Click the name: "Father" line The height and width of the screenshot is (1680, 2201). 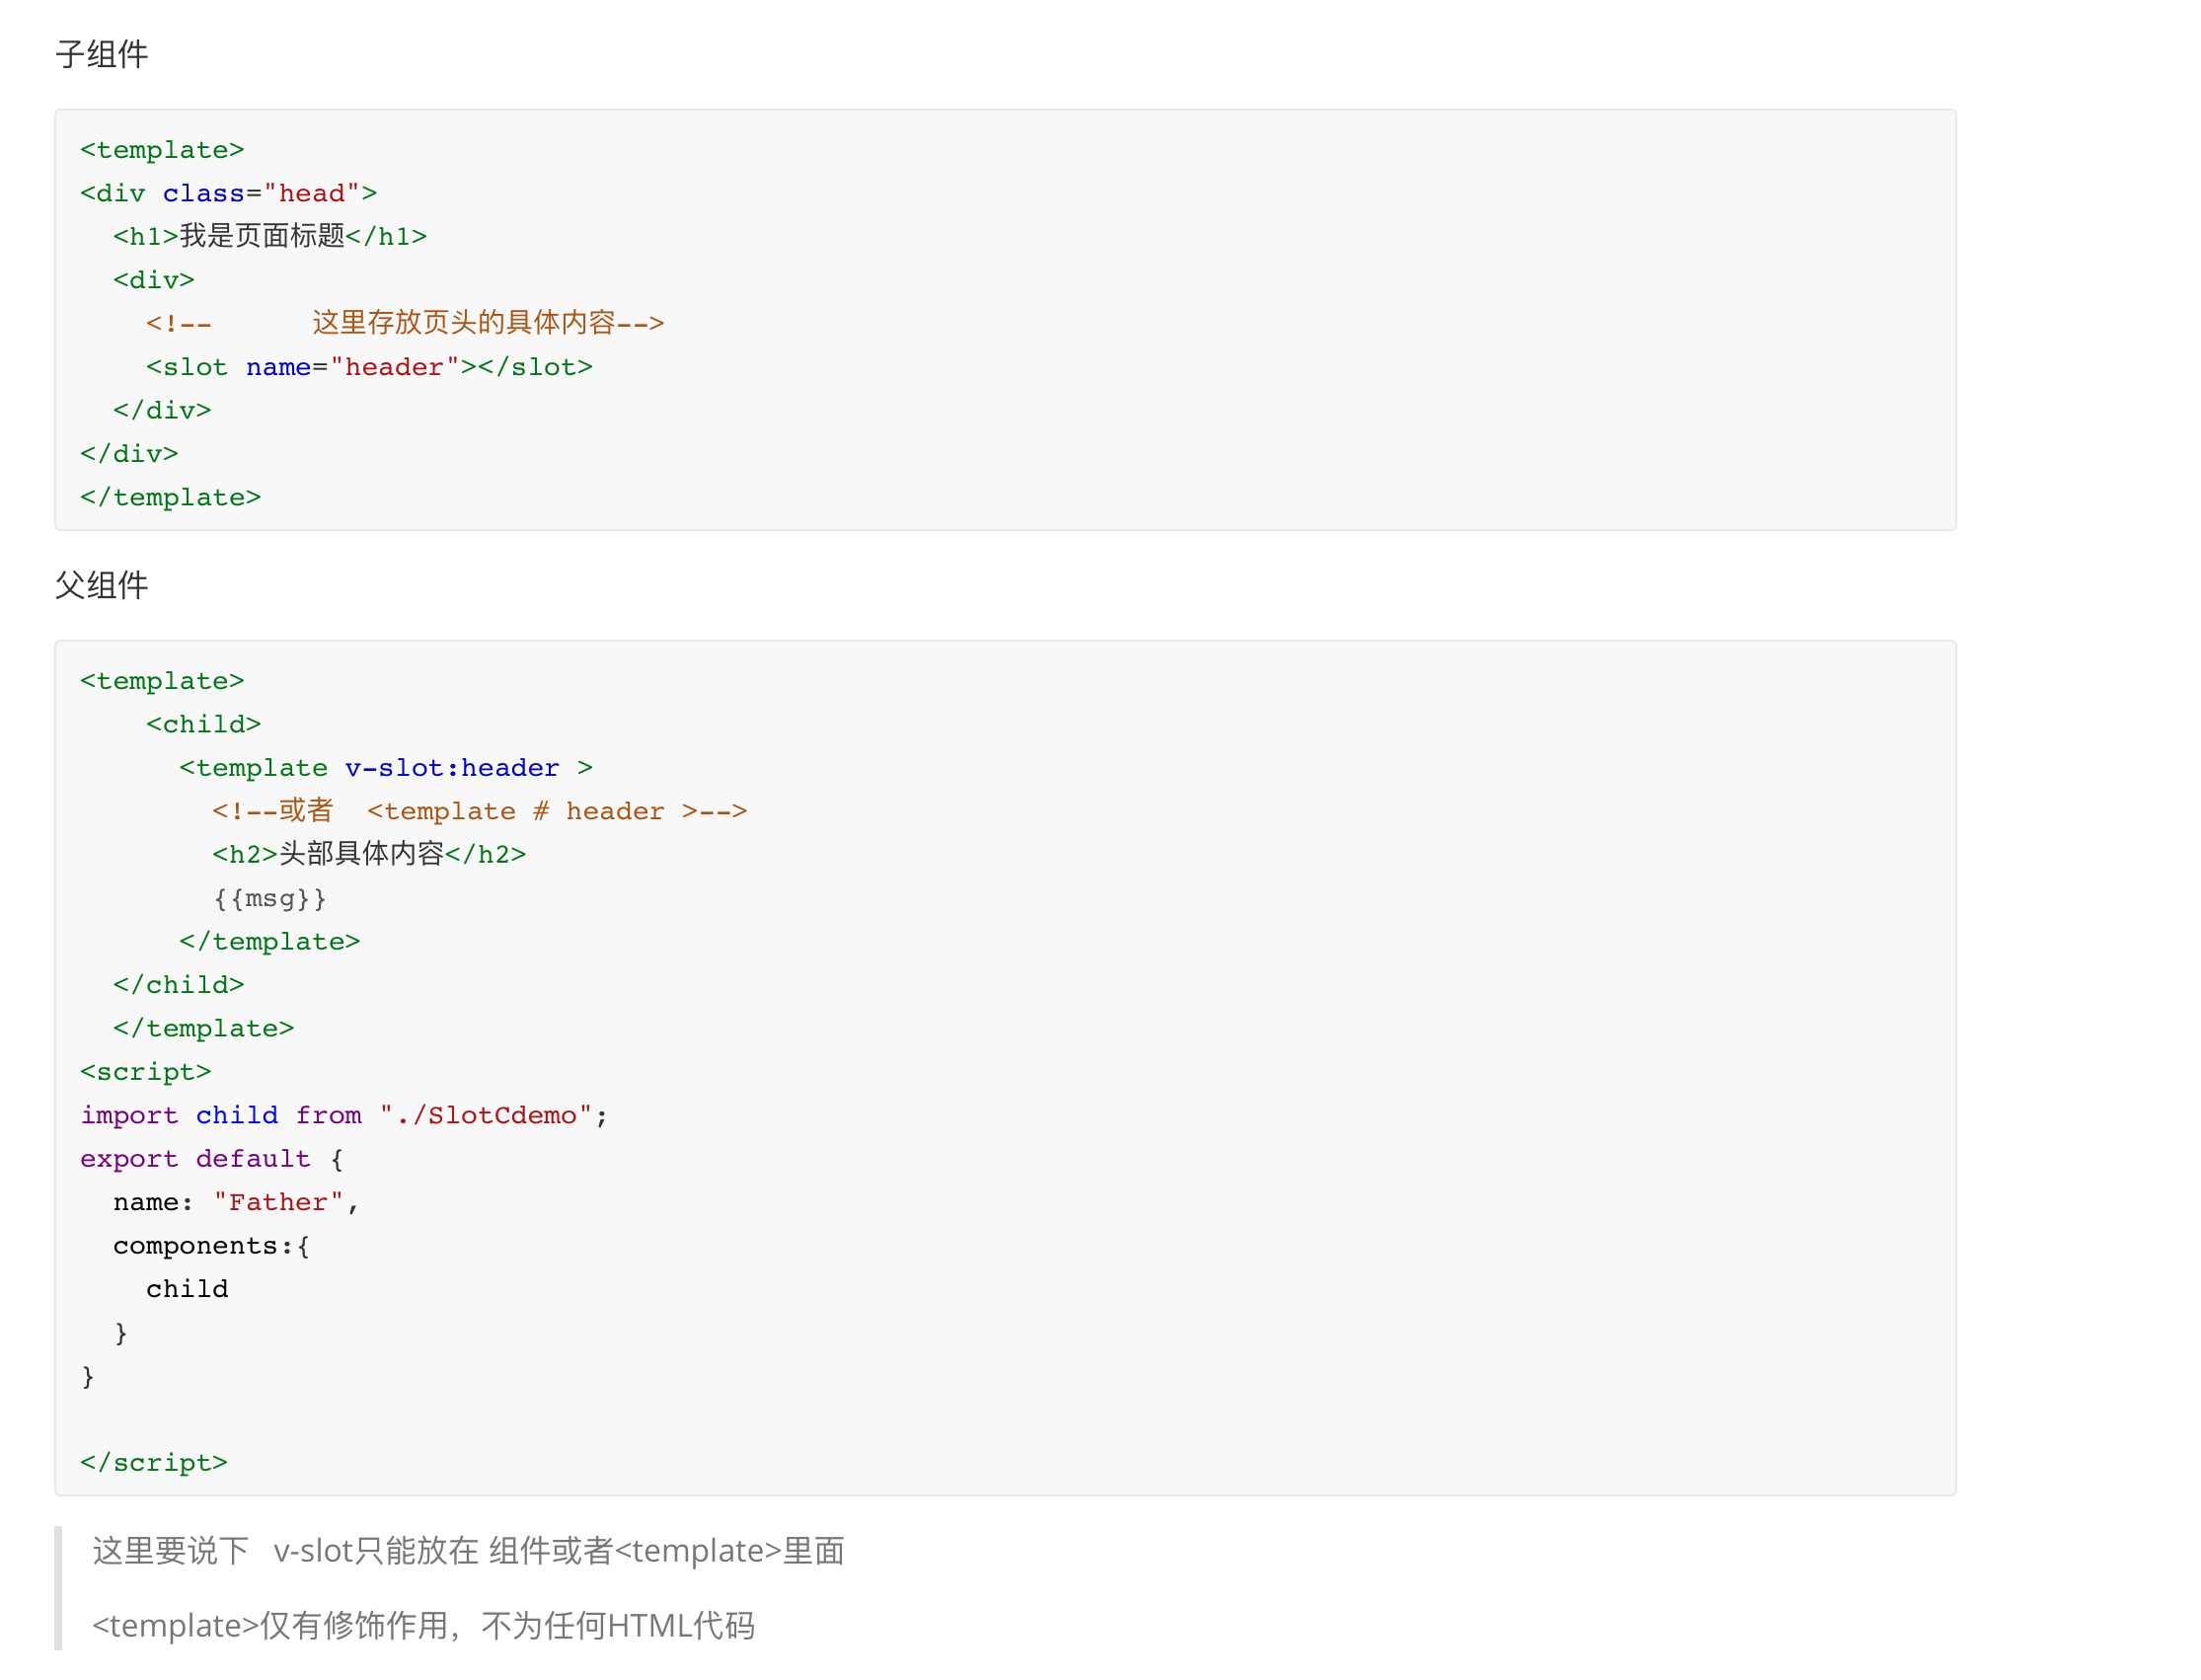(236, 1202)
